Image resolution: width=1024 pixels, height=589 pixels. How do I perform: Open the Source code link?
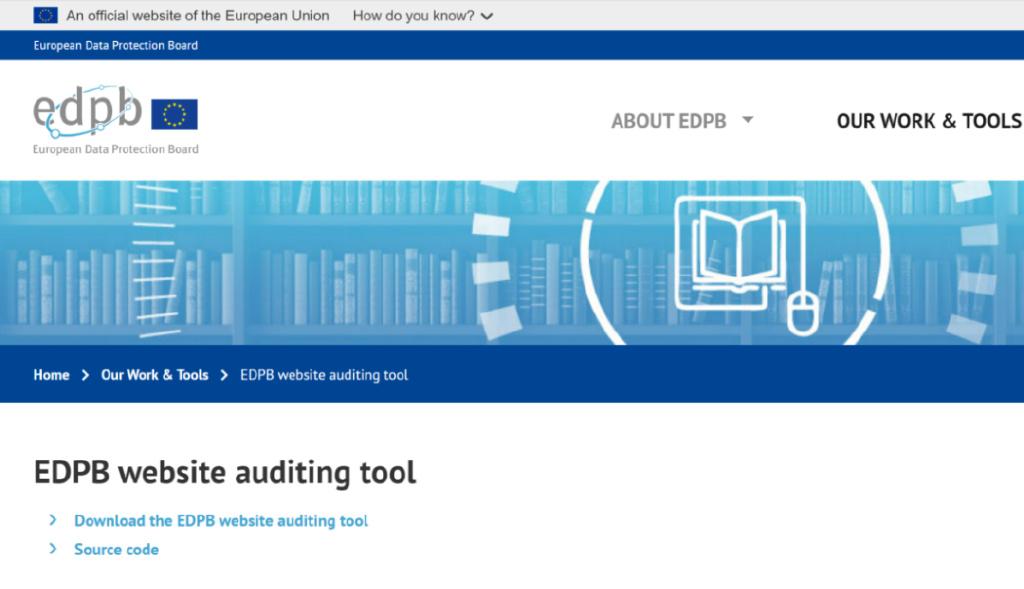115,548
